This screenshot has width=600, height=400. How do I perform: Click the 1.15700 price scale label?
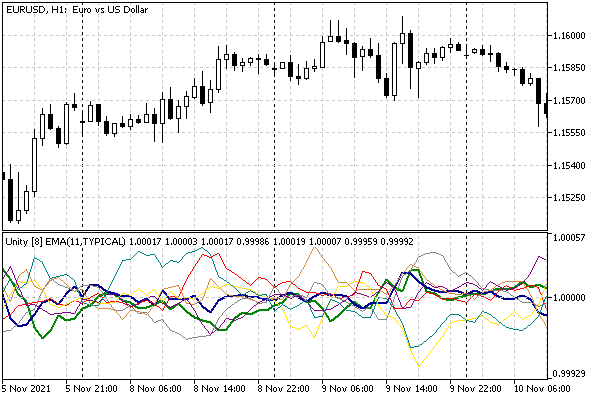coord(569,101)
